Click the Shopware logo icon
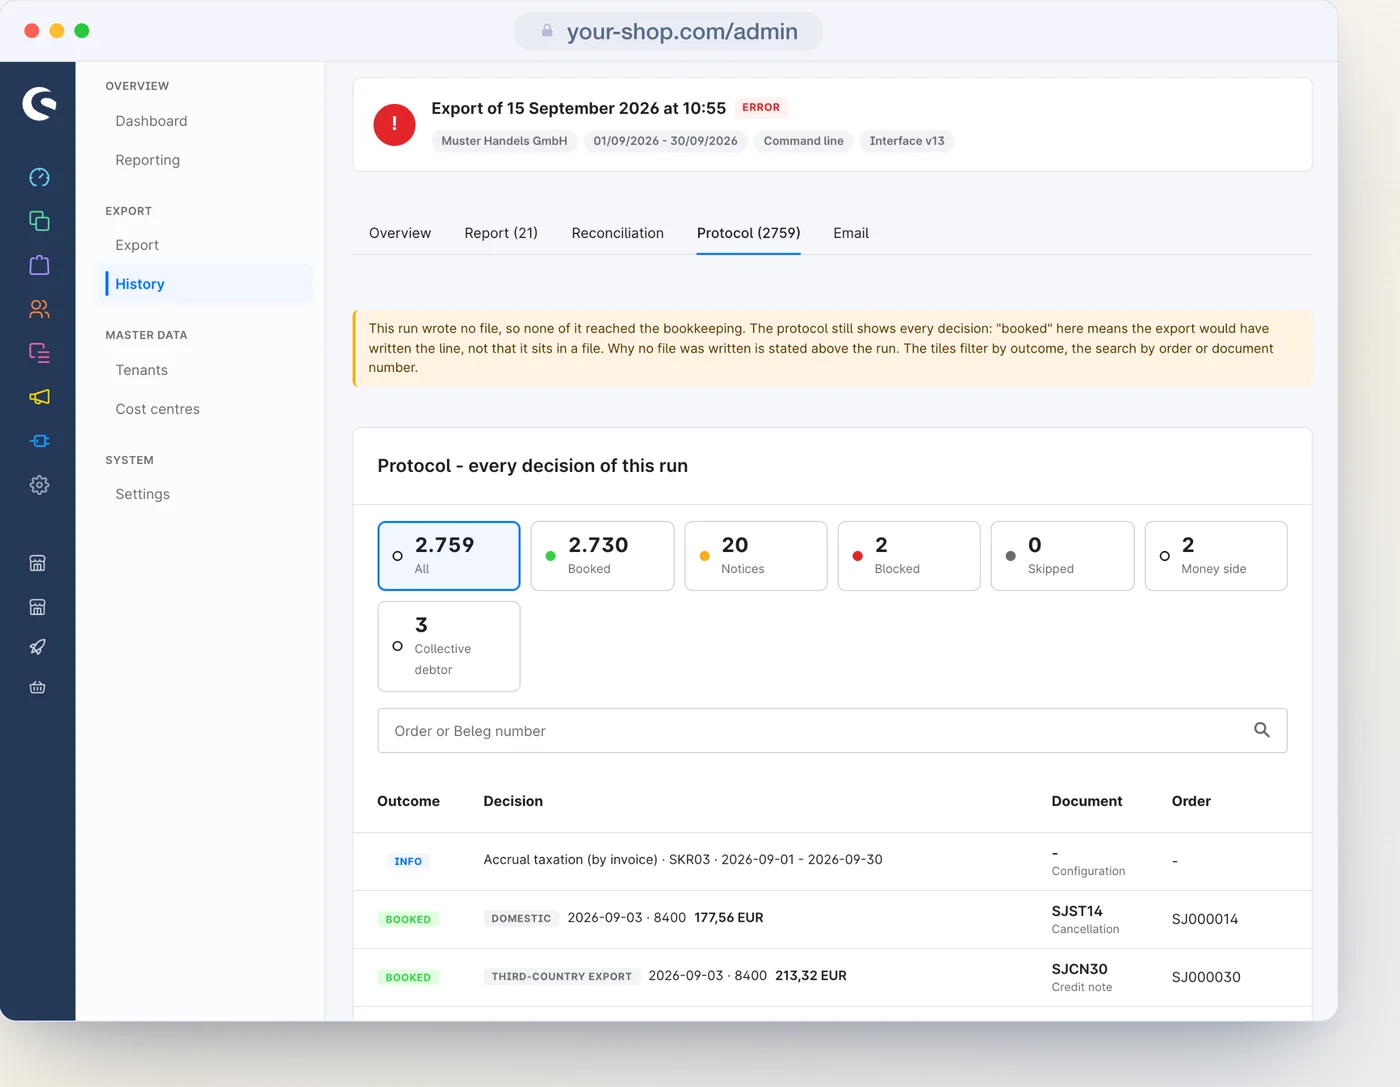This screenshot has height=1087, width=1400. click(39, 103)
